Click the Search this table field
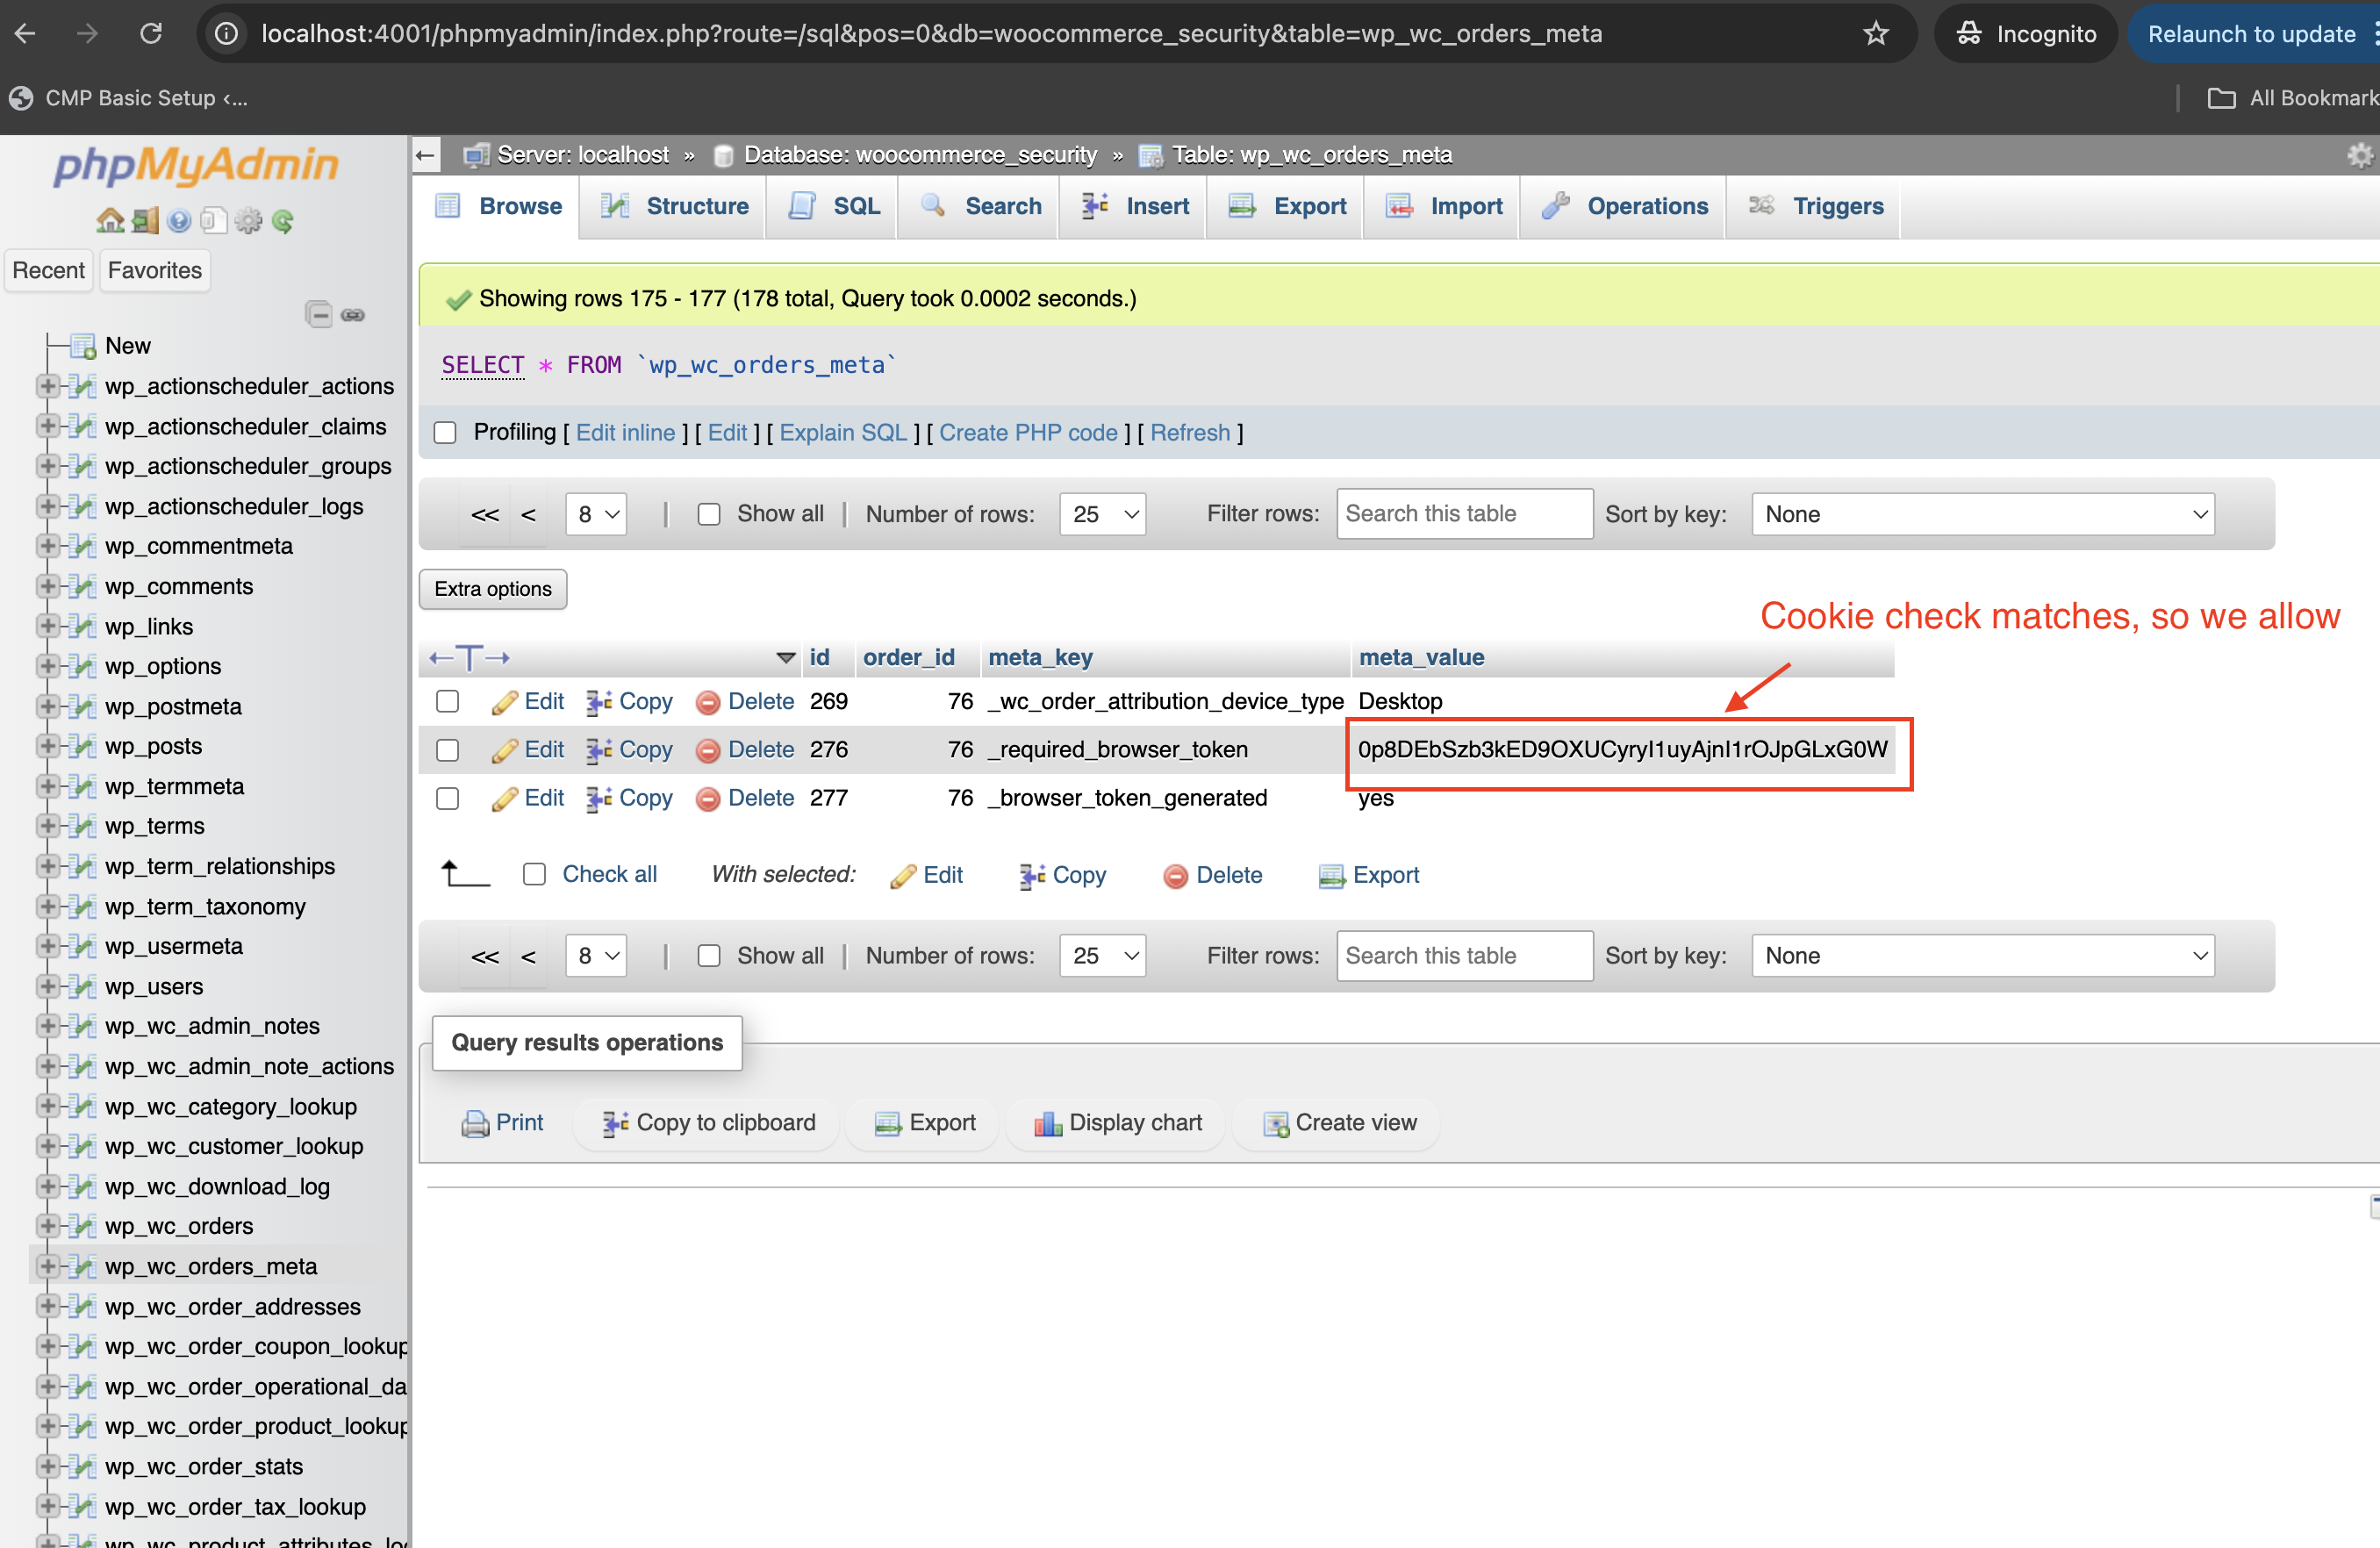This screenshot has height=1548, width=2380. tap(1464, 513)
